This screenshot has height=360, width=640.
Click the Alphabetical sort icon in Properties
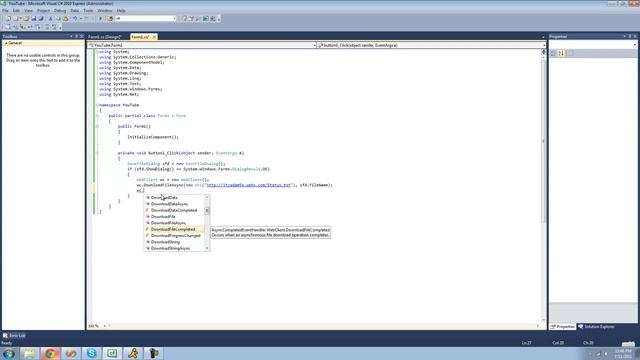tap(562, 53)
